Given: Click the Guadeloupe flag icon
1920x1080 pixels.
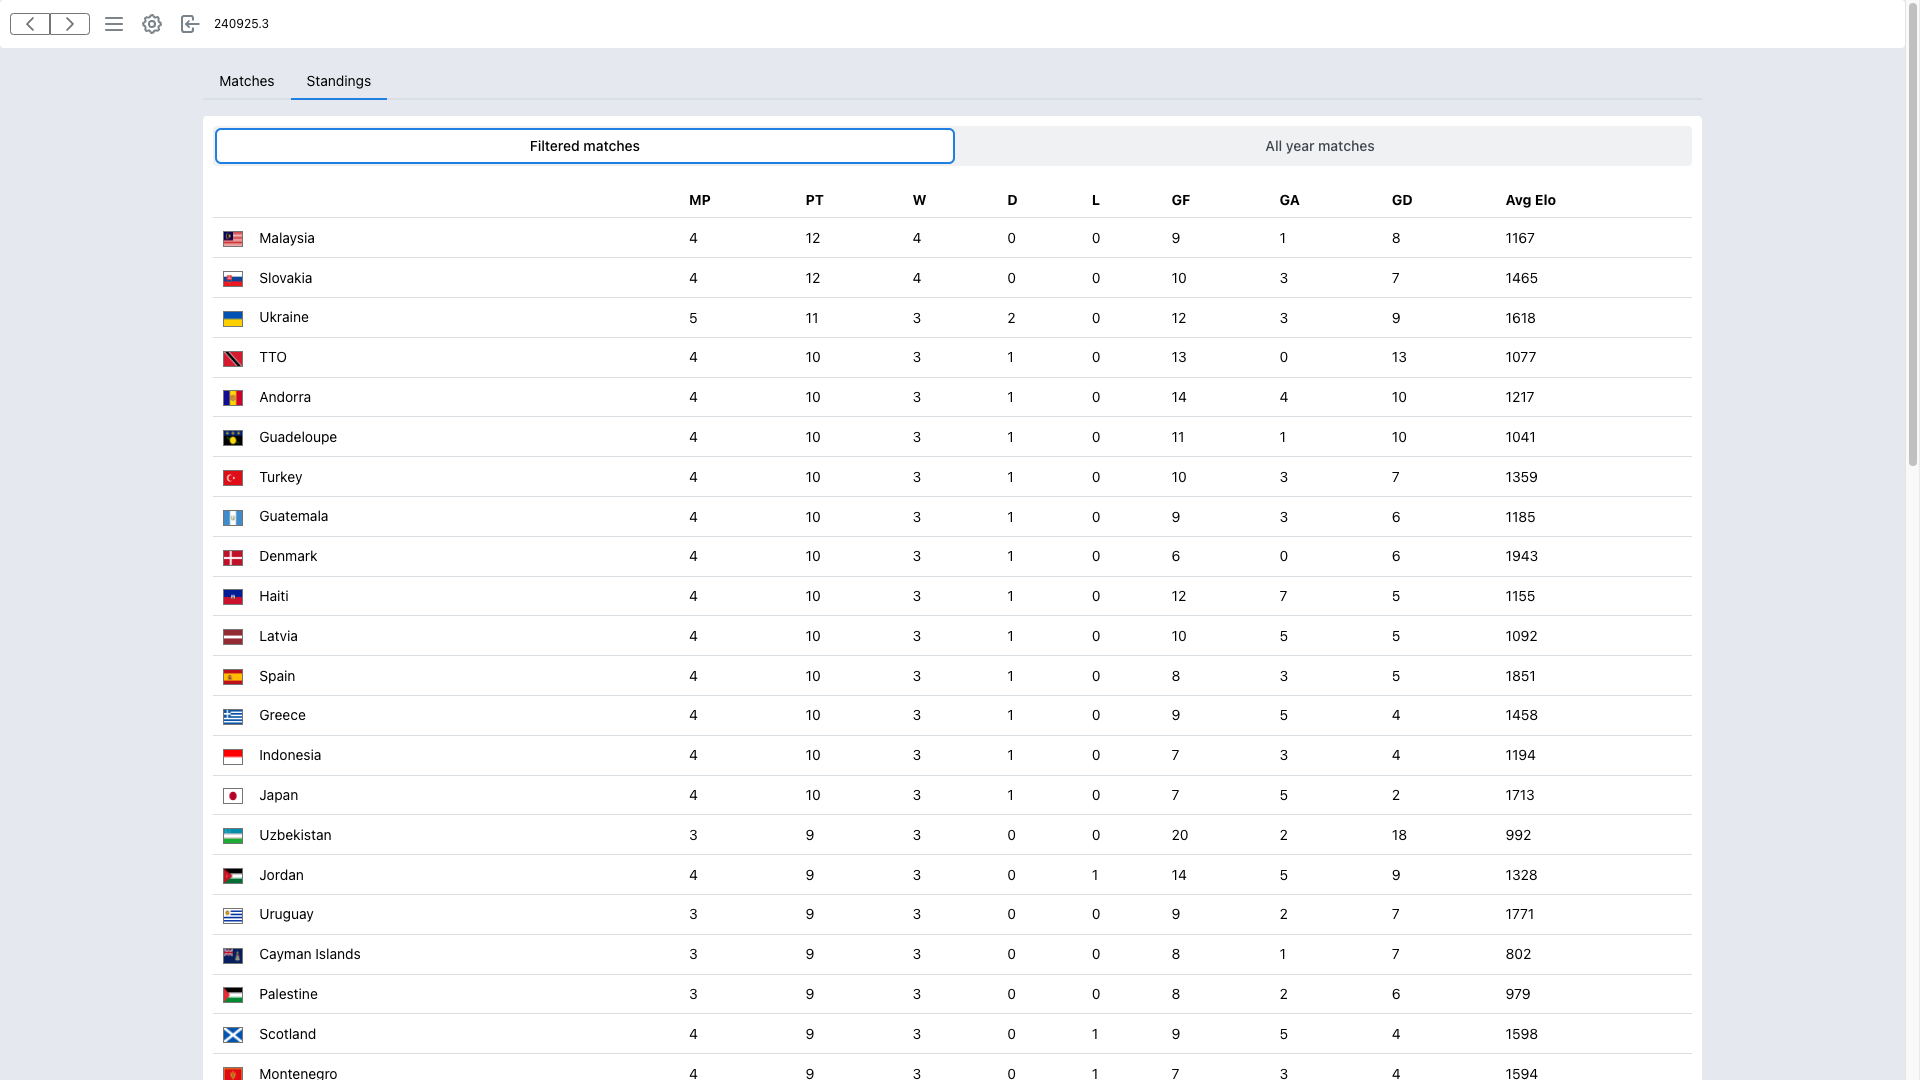Looking at the screenshot, I should point(233,438).
